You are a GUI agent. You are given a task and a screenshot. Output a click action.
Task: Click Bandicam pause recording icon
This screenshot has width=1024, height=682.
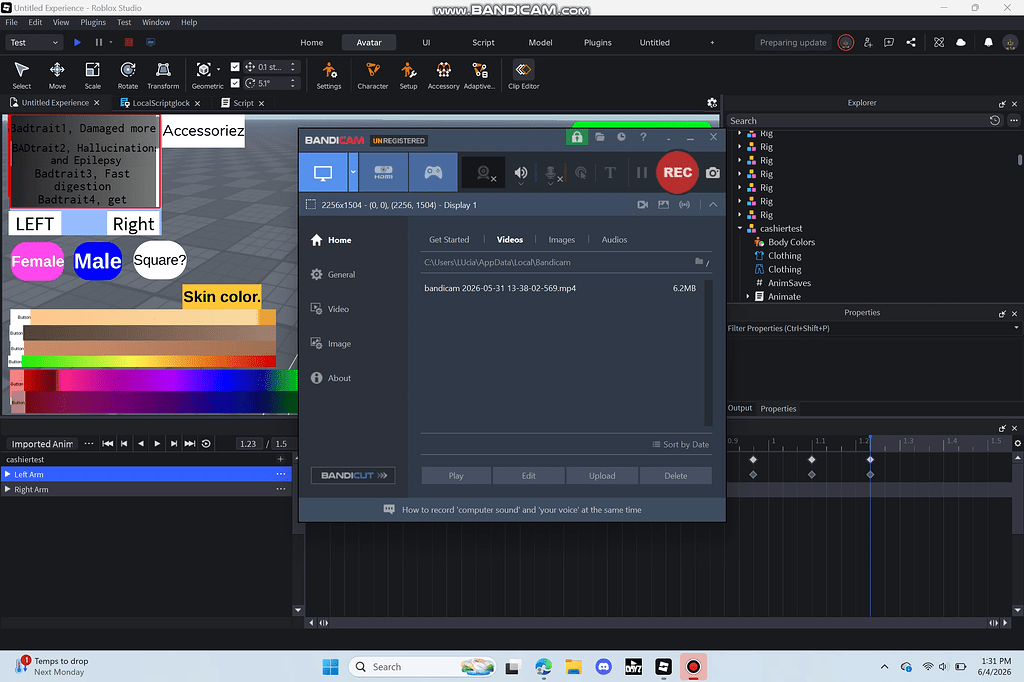click(642, 172)
